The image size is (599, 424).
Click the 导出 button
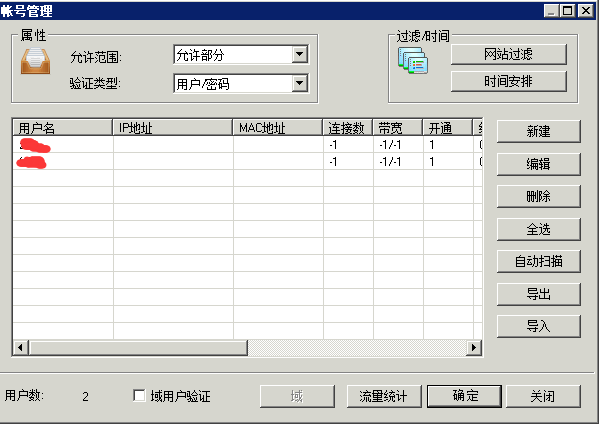(538, 294)
